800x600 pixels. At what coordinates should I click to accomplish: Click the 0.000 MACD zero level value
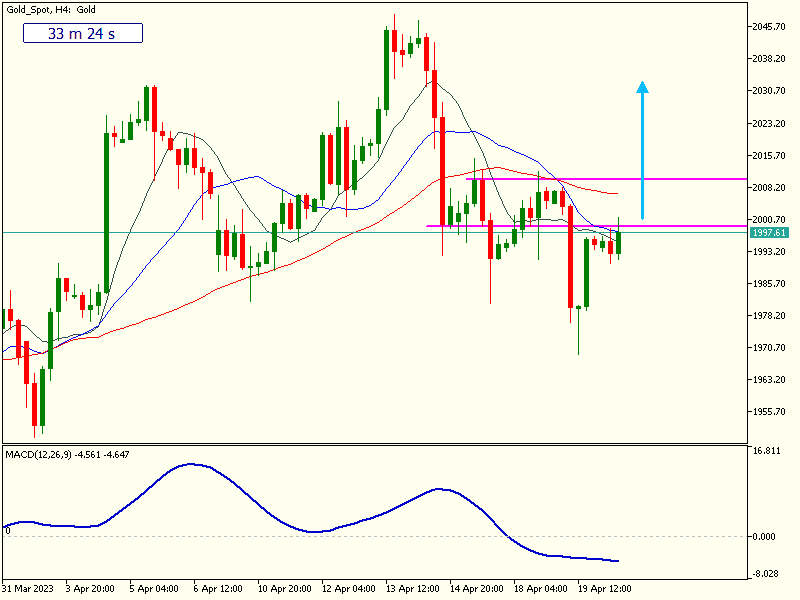tap(767, 536)
